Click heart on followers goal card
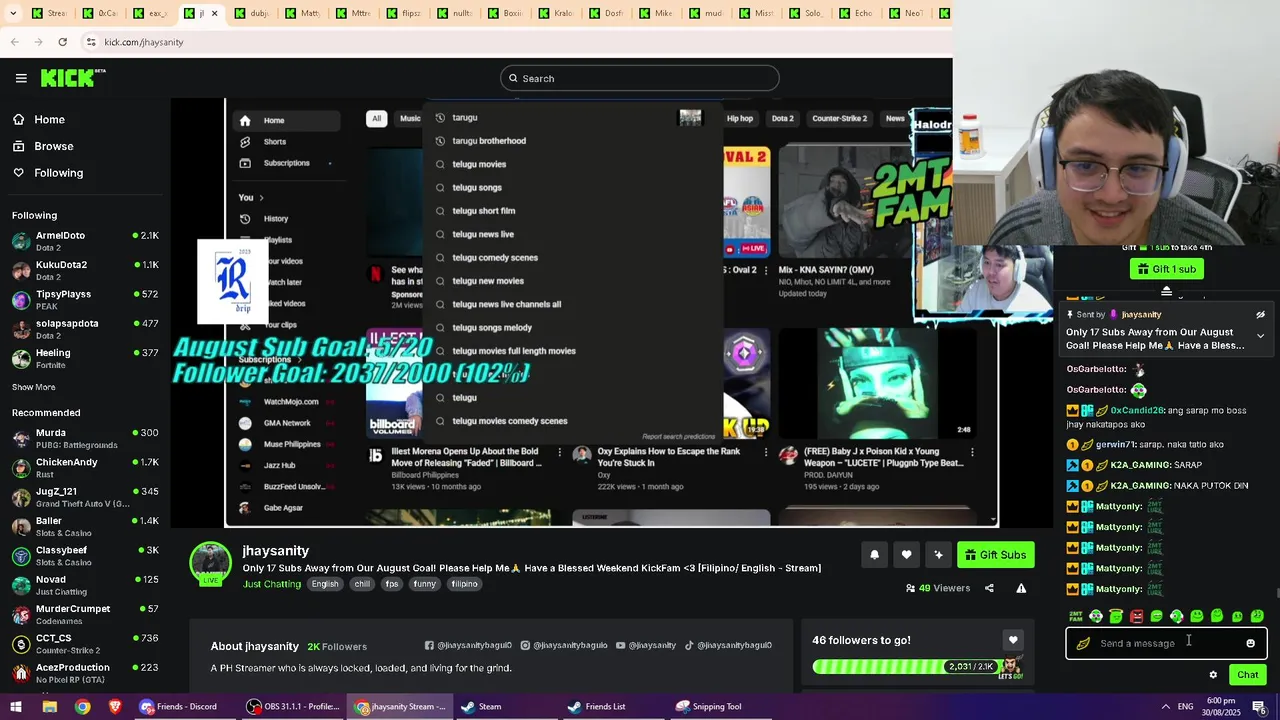 (x=1013, y=640)
